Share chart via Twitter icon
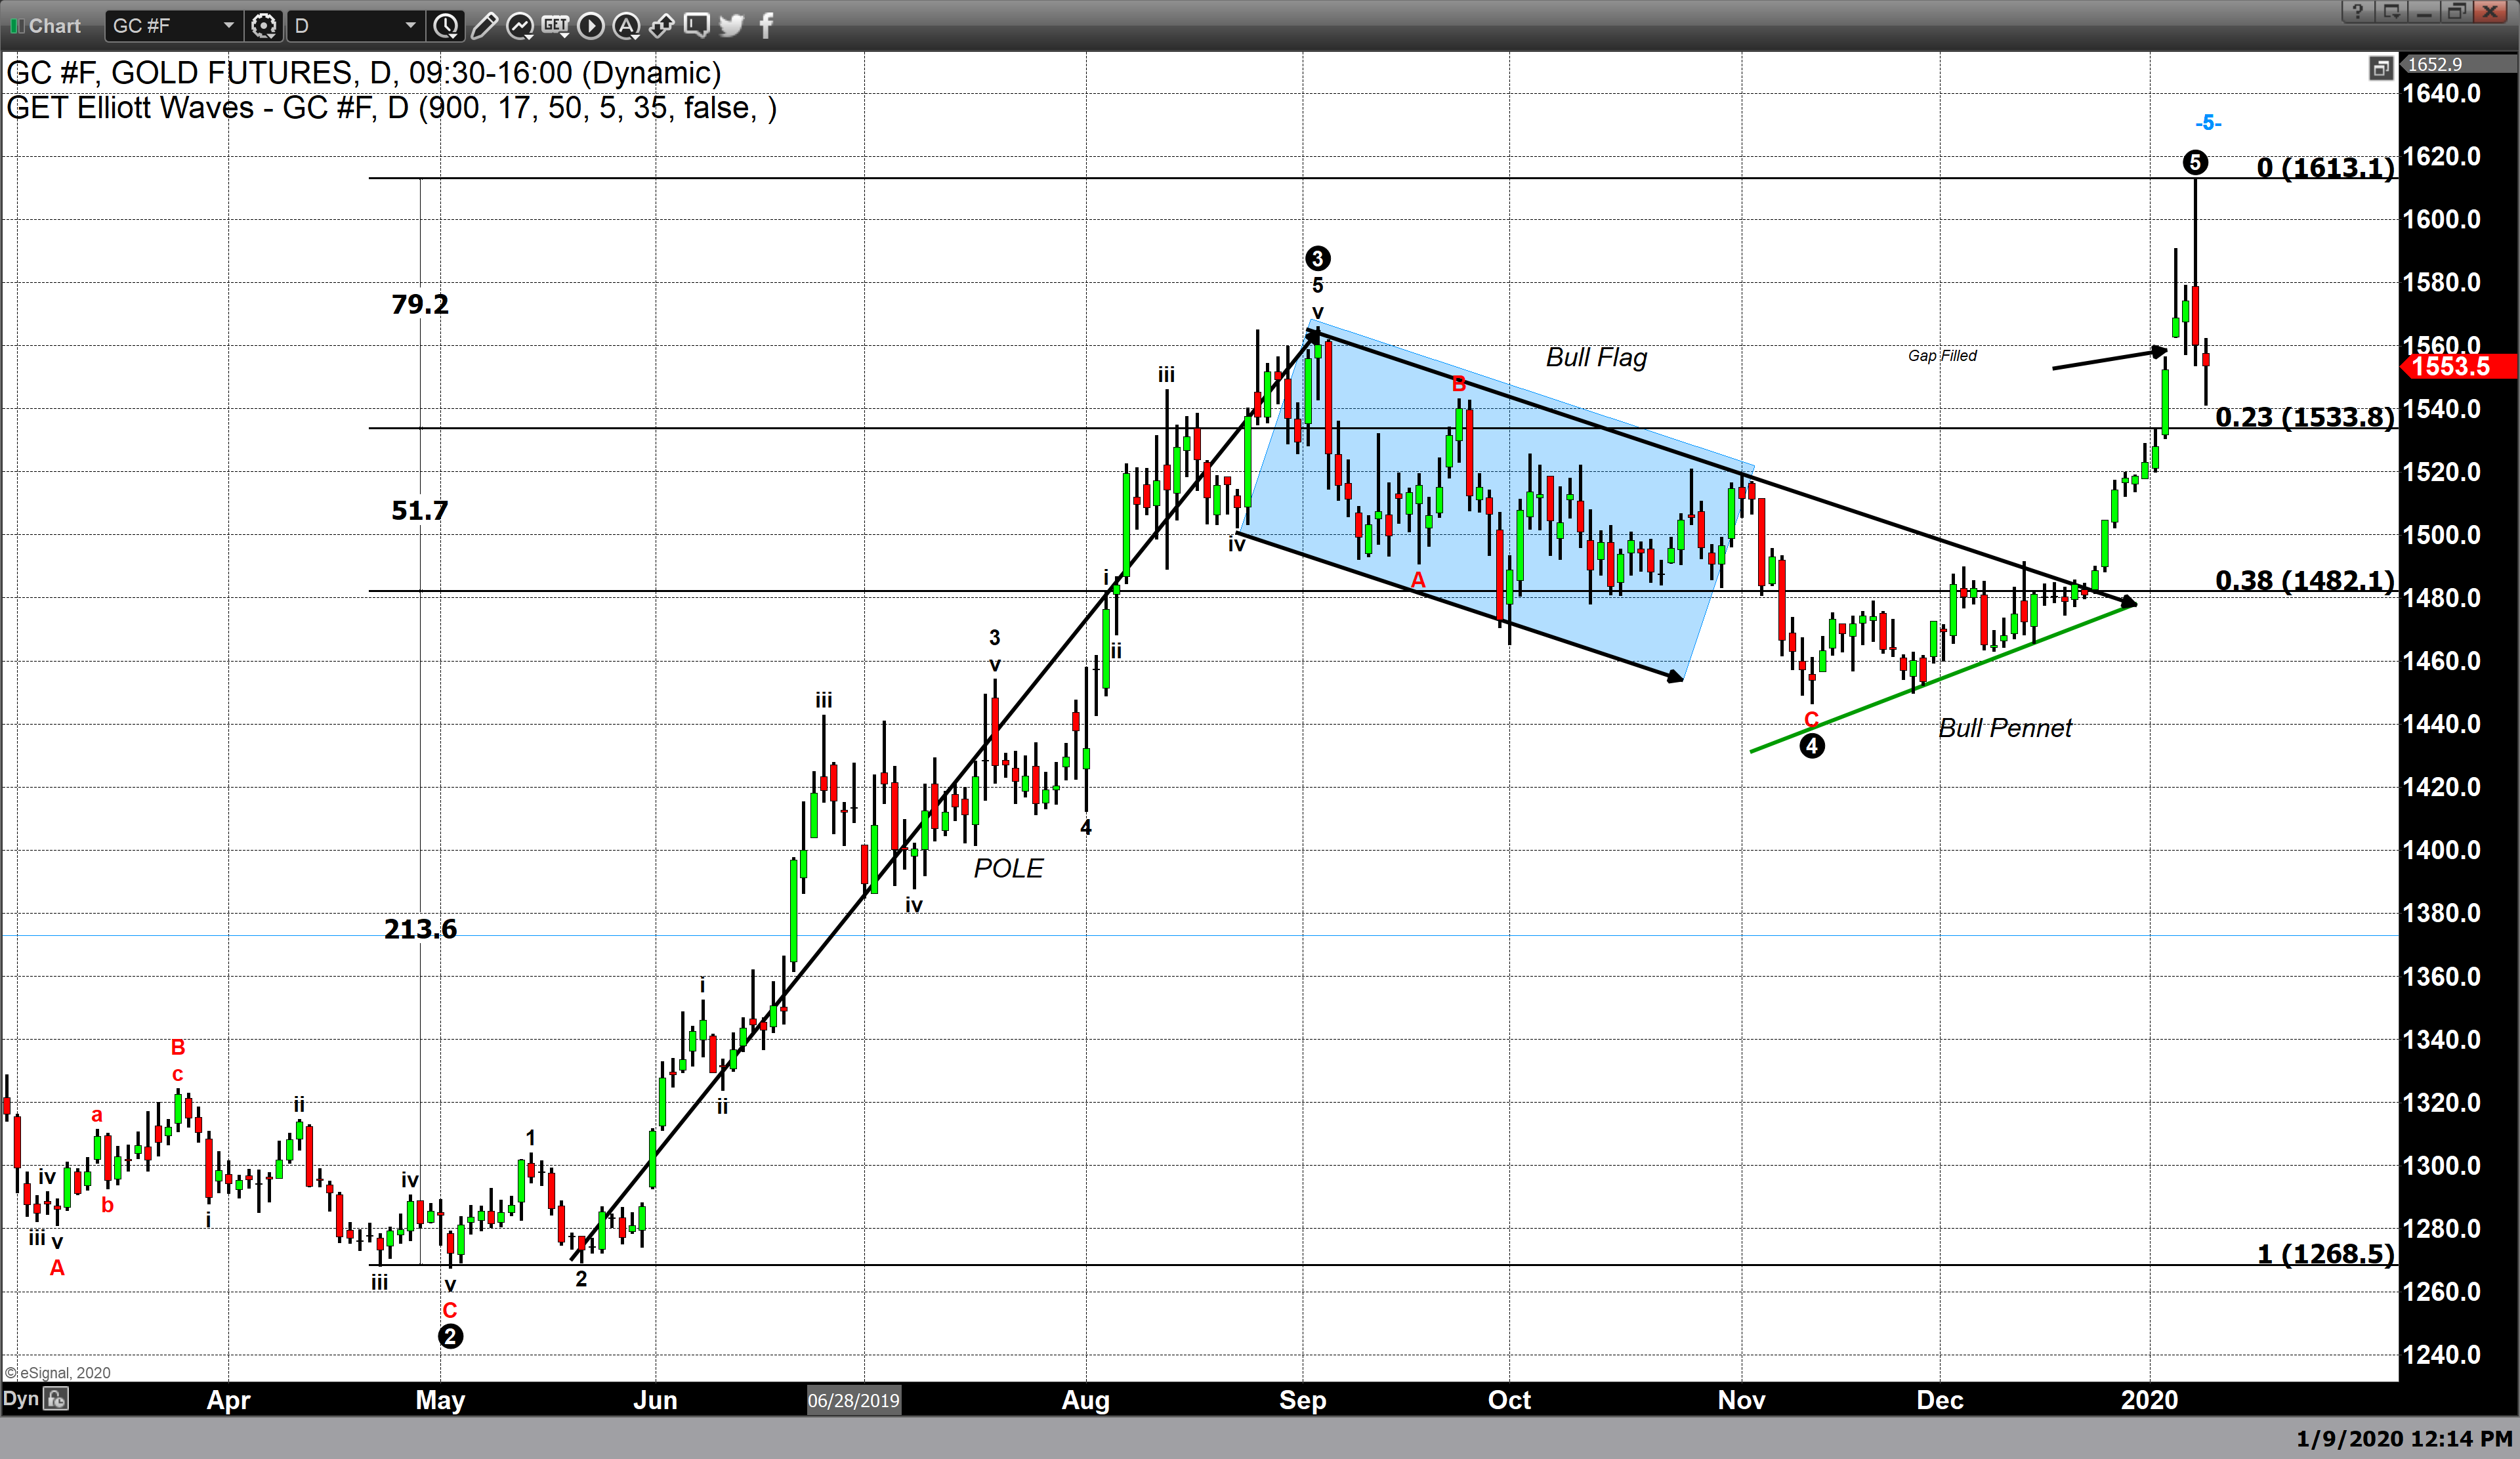This screenshot has width=2520, height=1459. click(x=732, y=26)
